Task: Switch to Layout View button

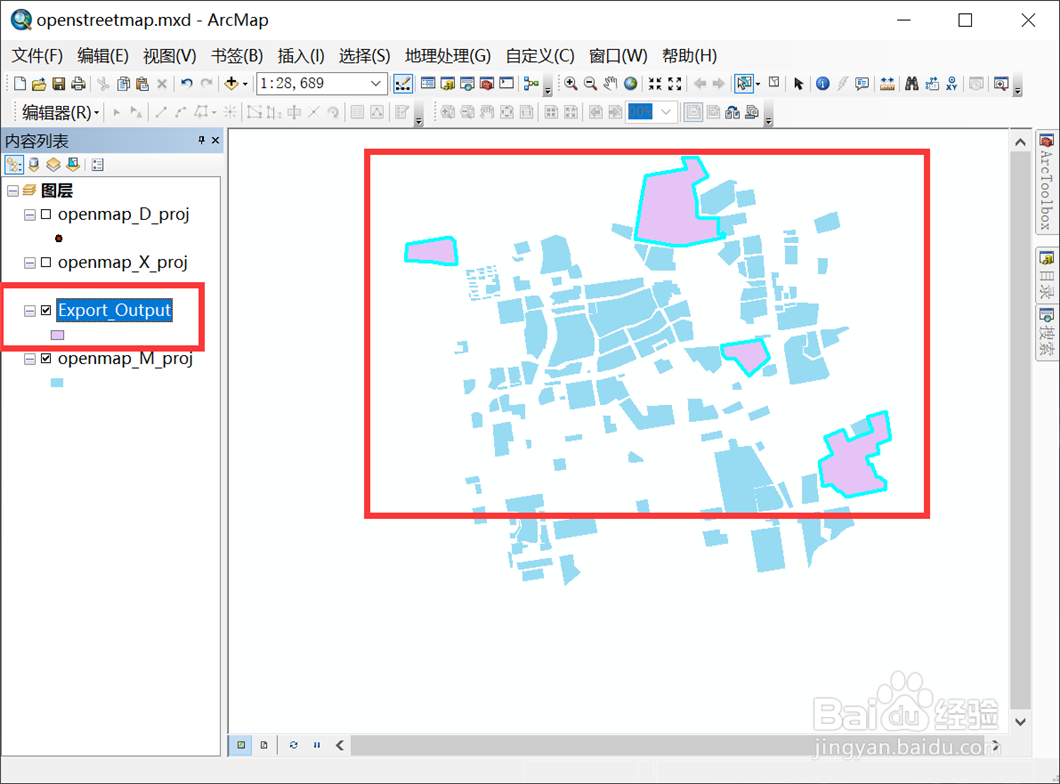Action: [264, 745]
